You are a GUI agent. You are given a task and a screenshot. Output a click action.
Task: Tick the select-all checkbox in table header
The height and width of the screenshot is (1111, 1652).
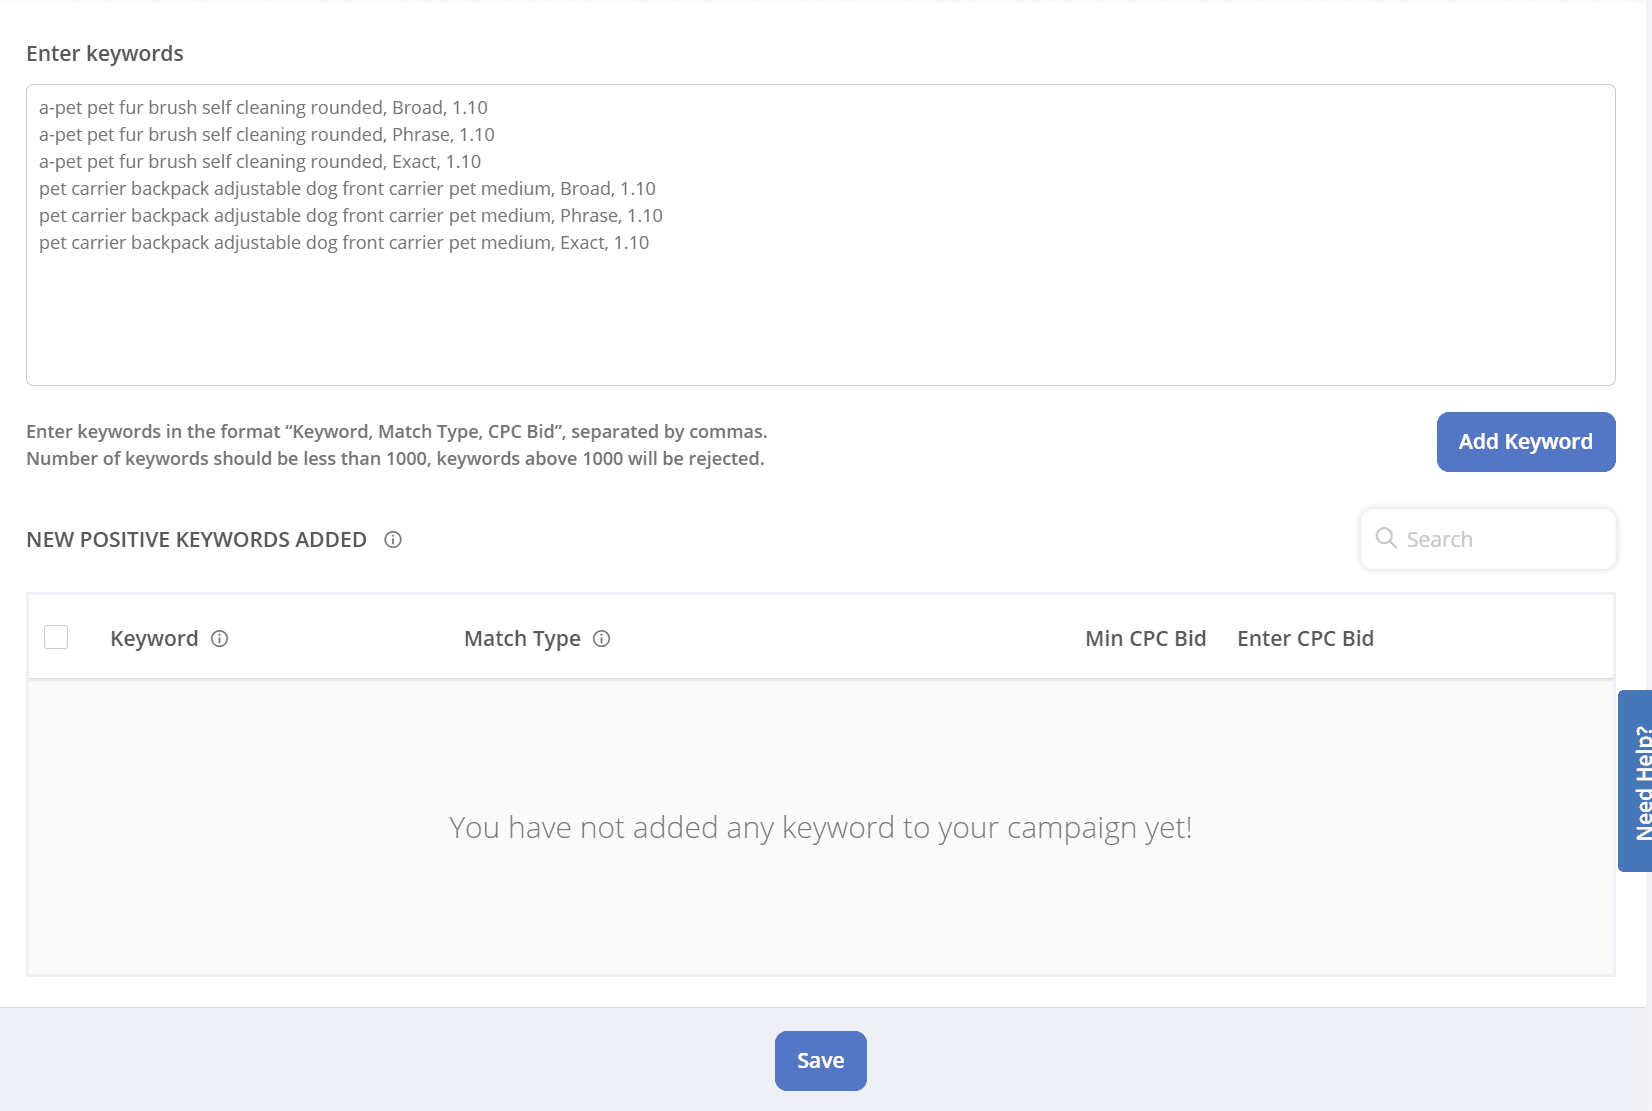[x=56, y=638]
